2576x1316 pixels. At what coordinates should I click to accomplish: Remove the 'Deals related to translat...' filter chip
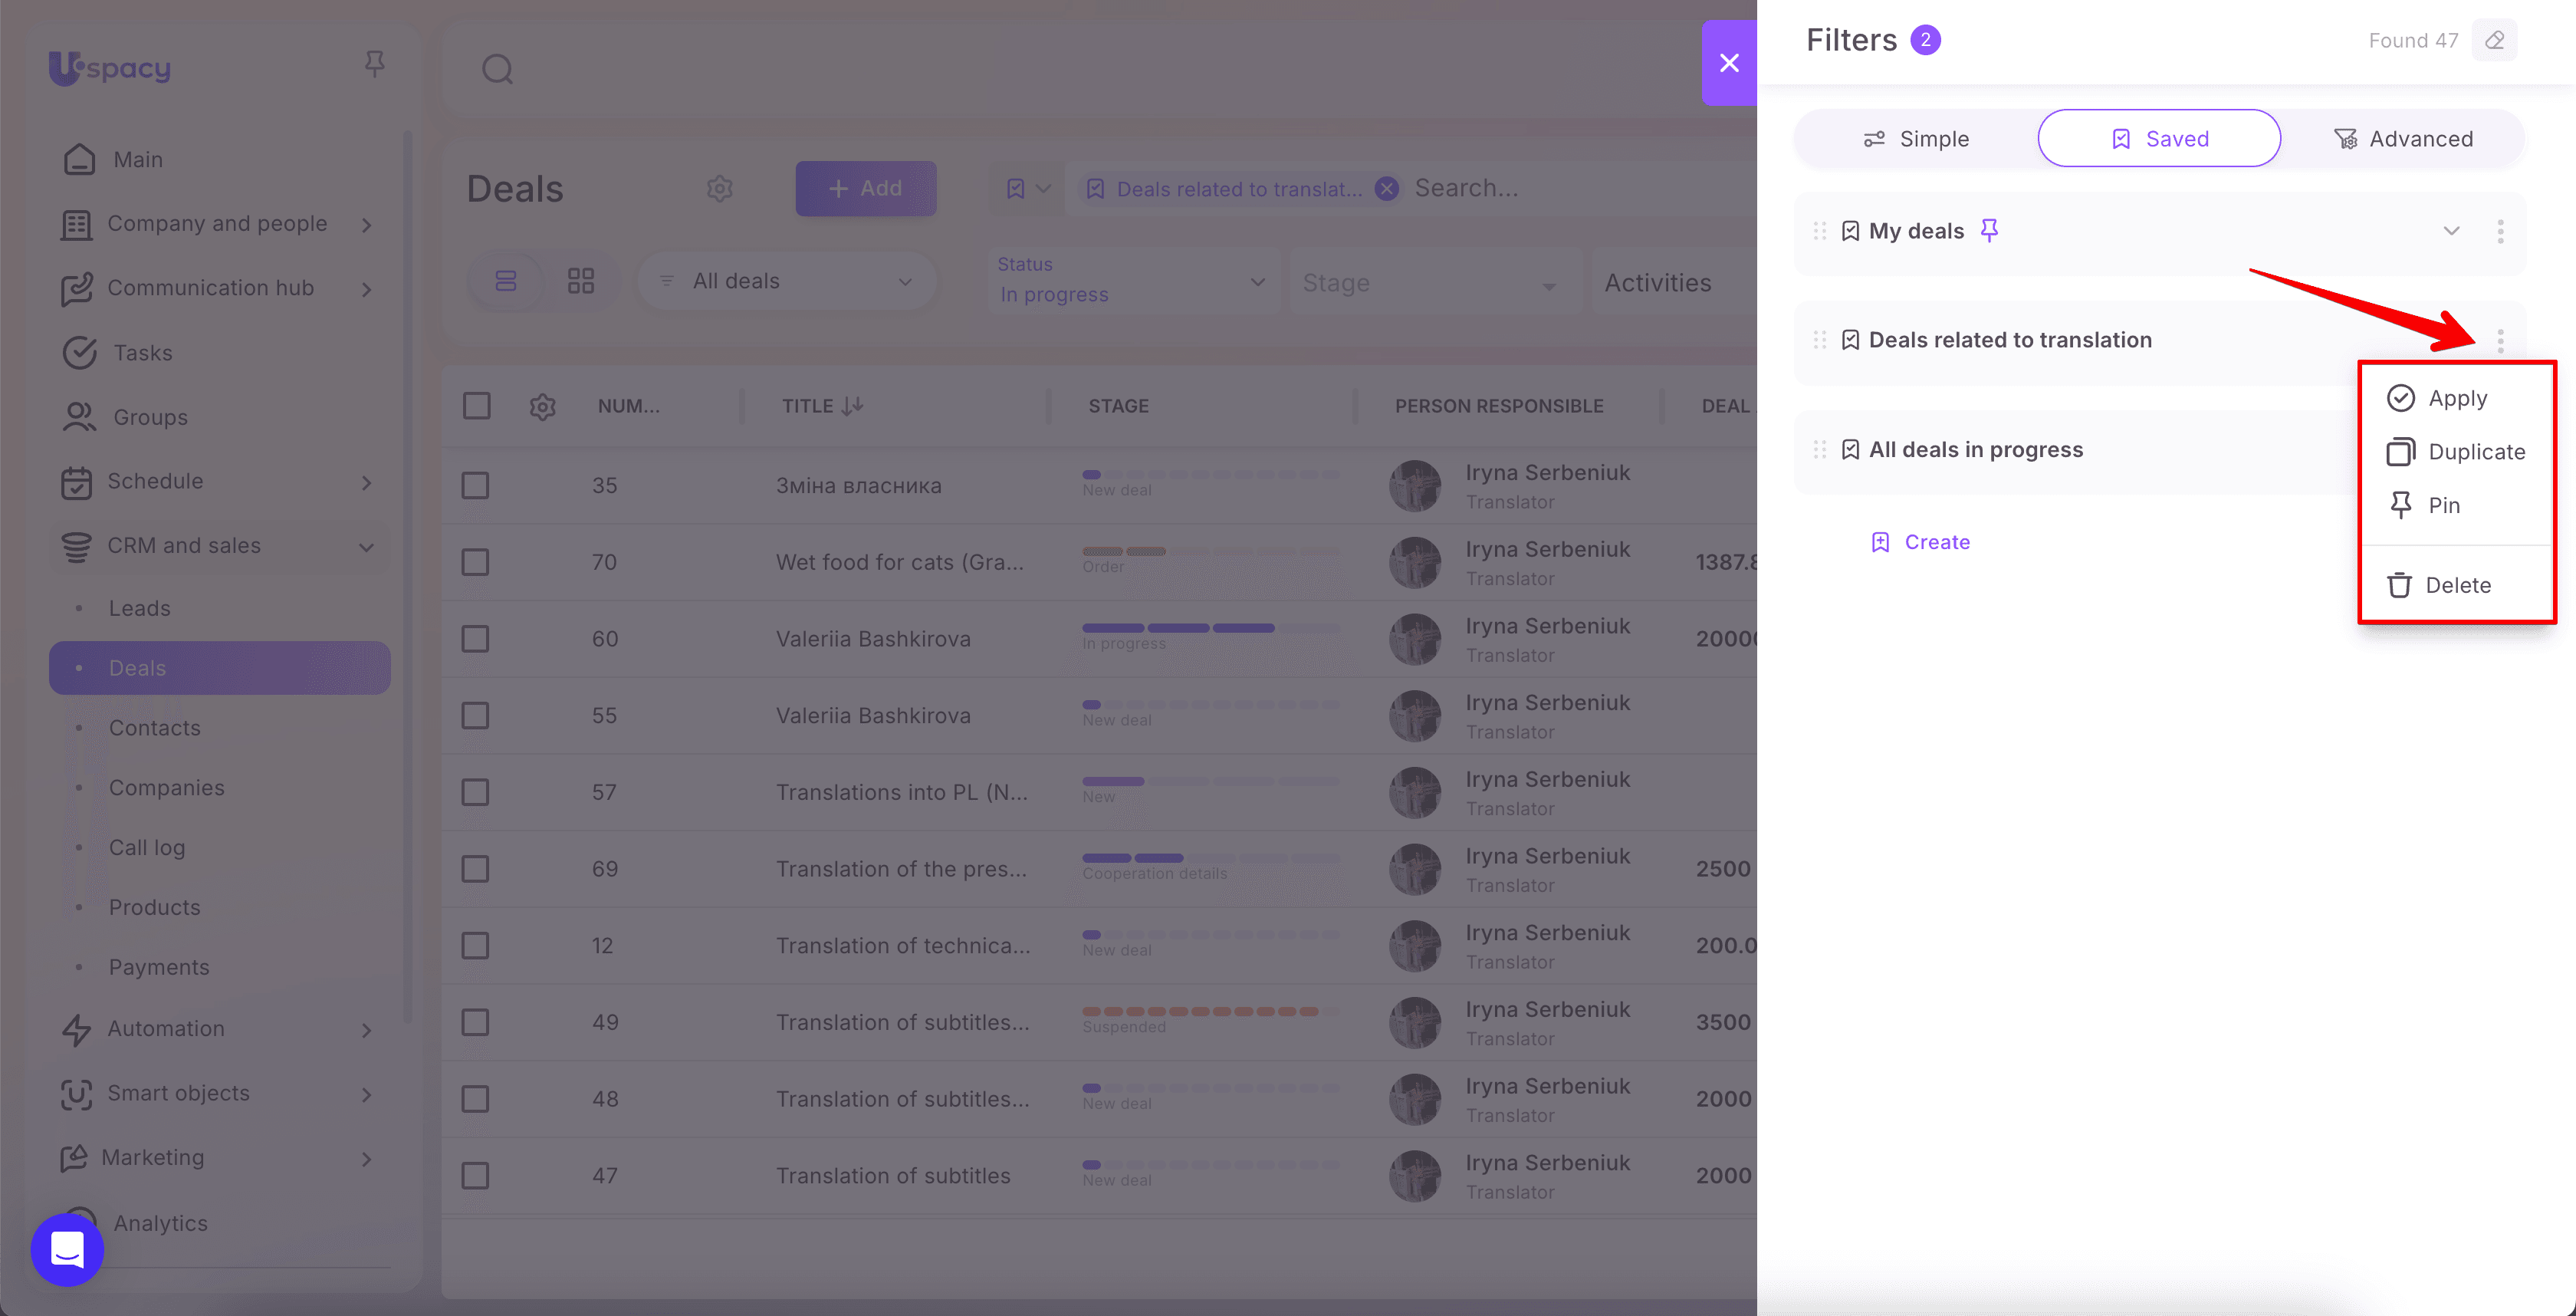tap(1387, 189)
